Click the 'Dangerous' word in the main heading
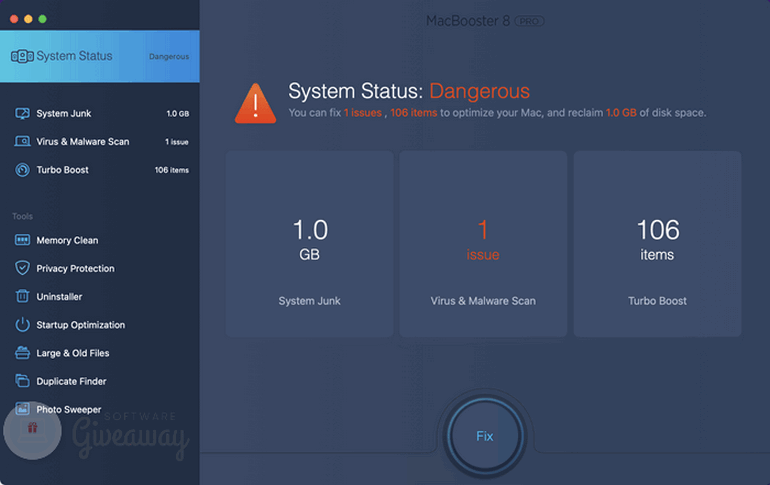770x485 pixels. pyautogui.click(x=479, y=91)
